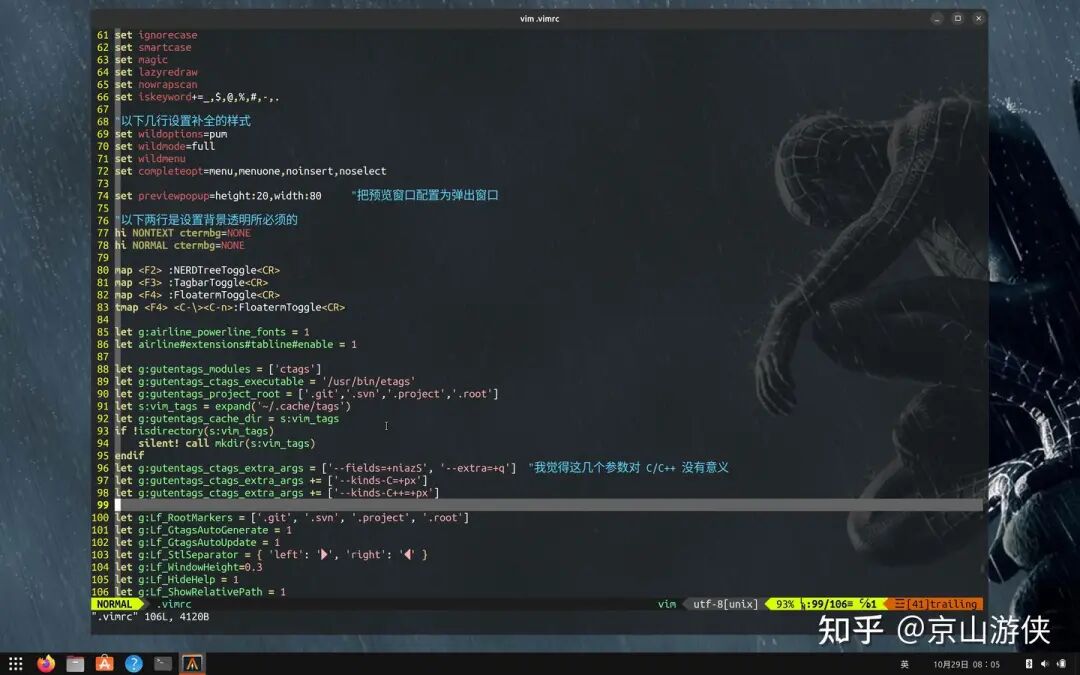Image resolution: width=1080 pixels, height=675 pixels.
Task: Open the volume speaker tray icon
Action: click(1044, 664)
